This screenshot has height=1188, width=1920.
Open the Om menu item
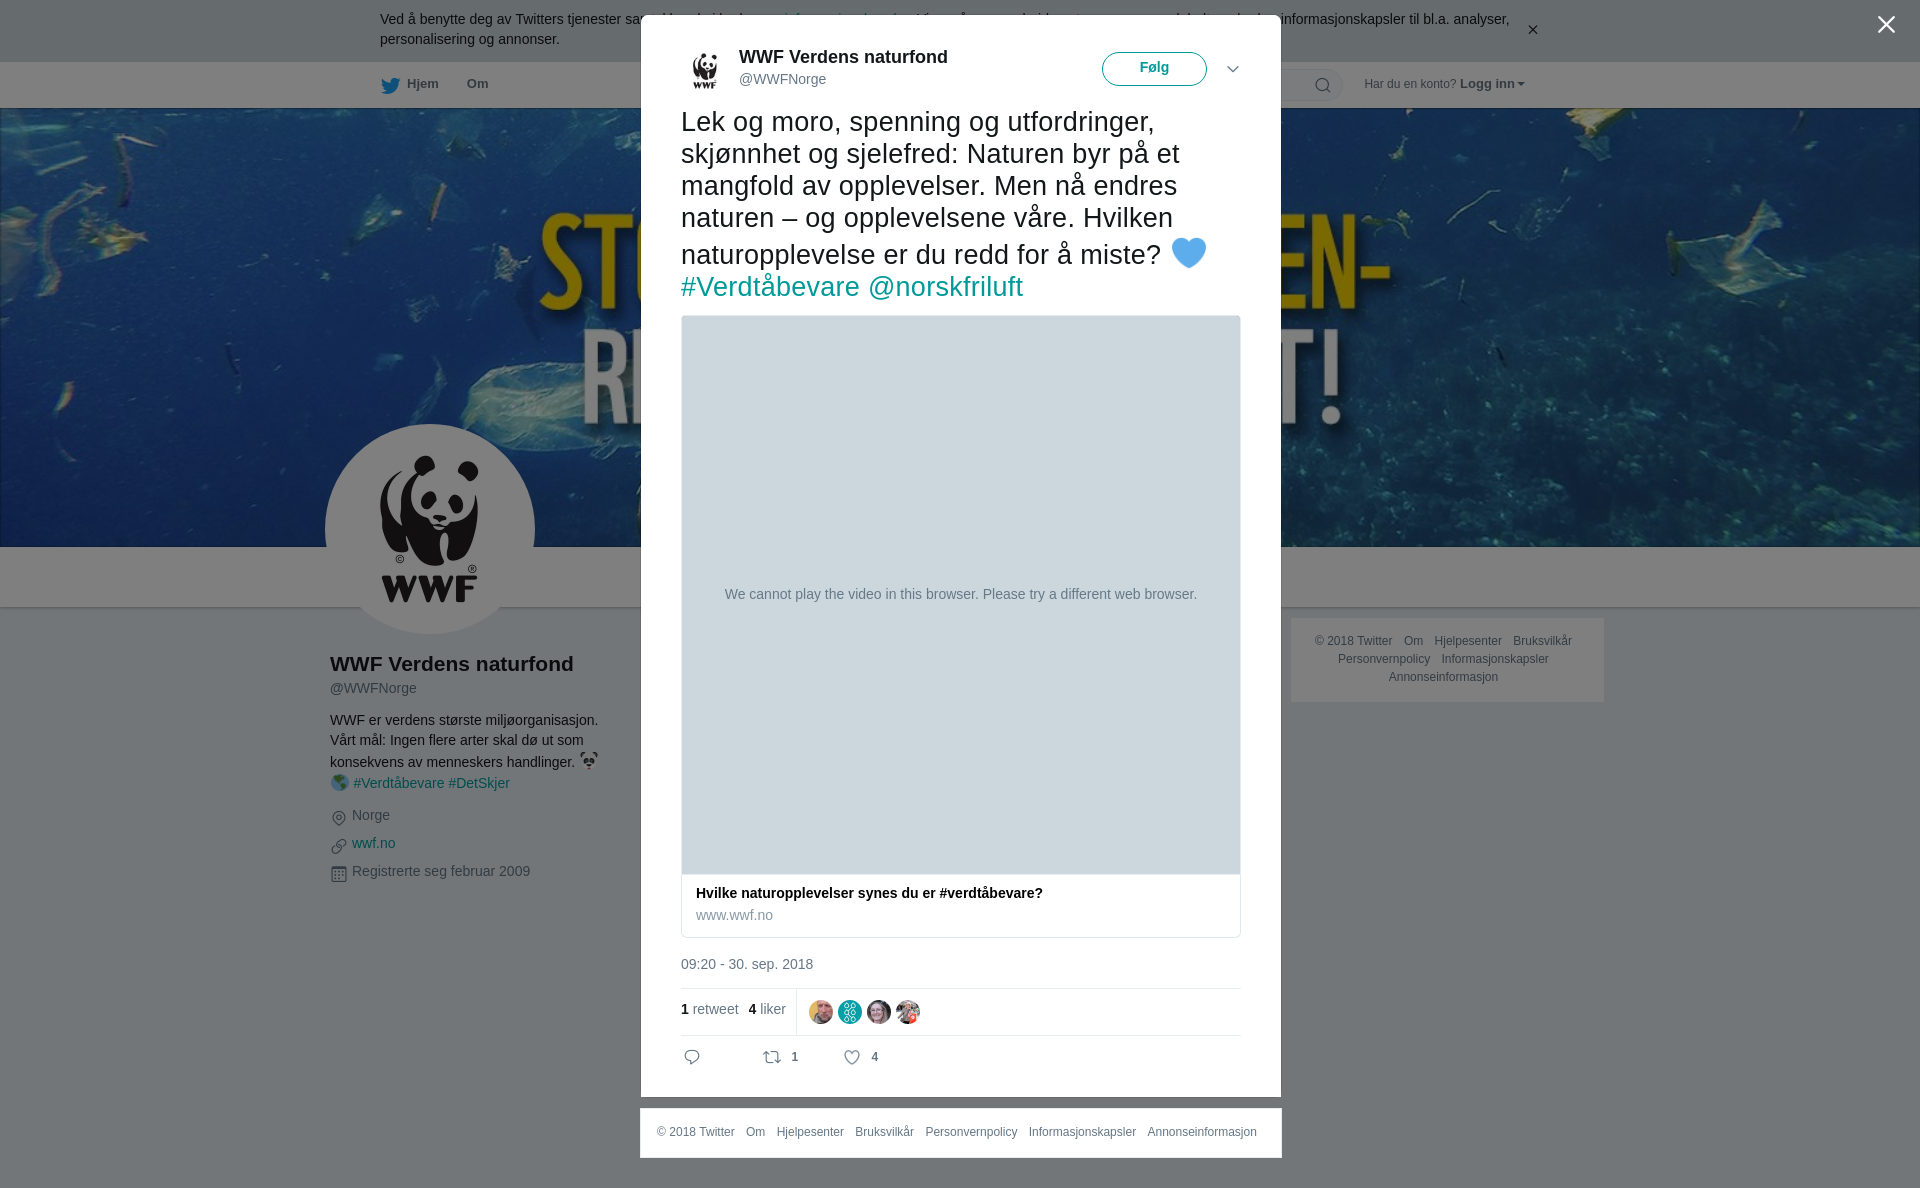click(478, 84)
